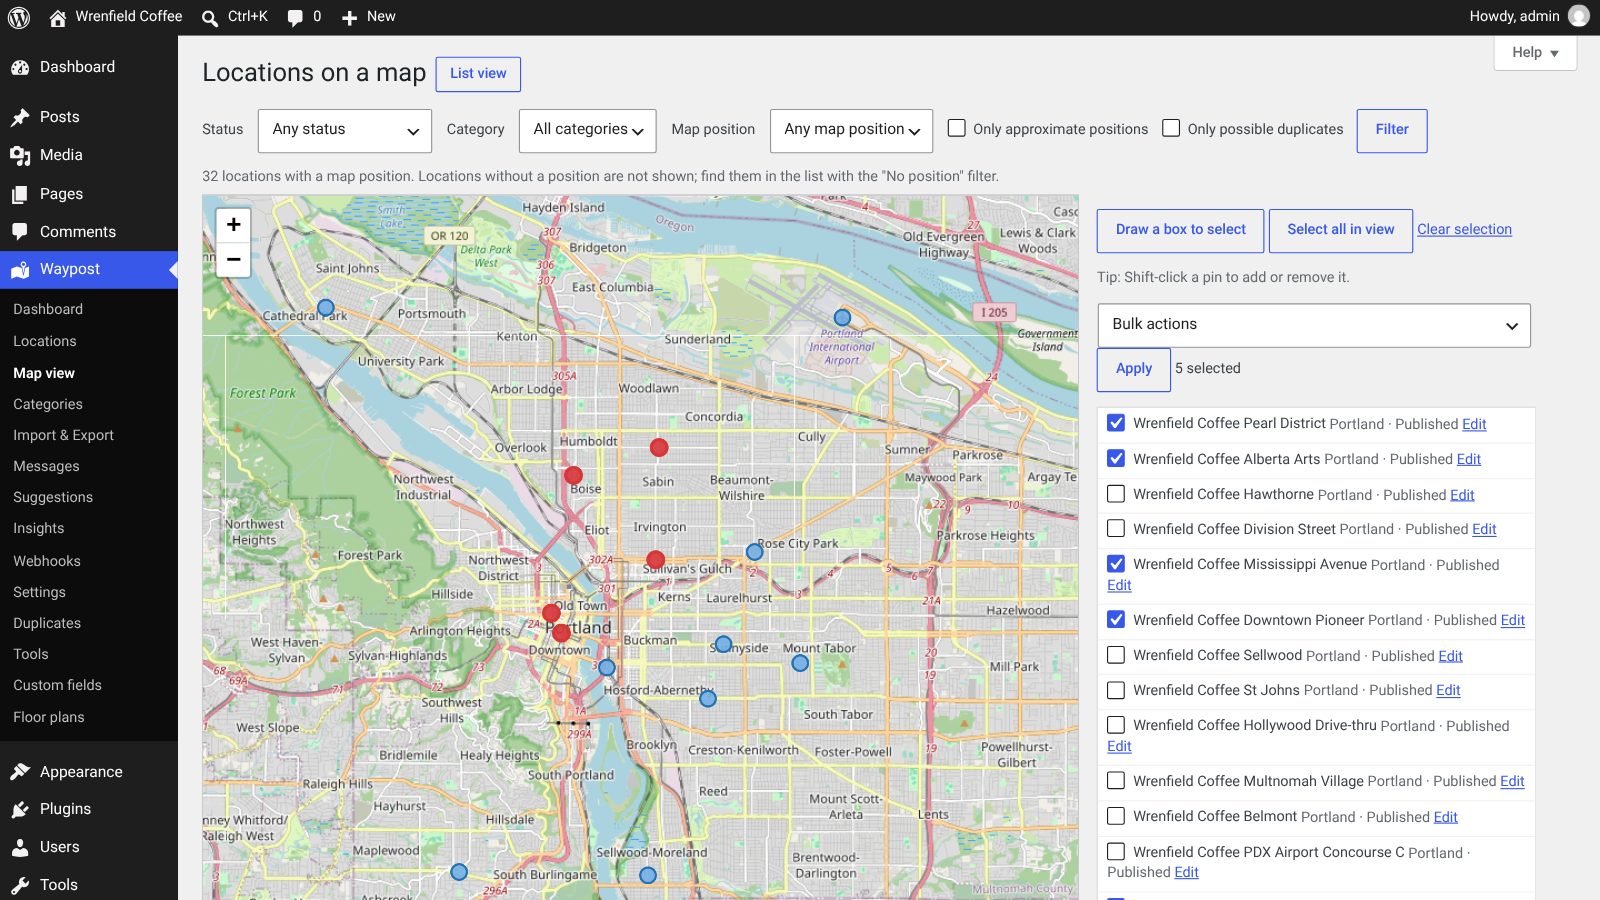Open the All categories dropdown

tap(588, 131)
